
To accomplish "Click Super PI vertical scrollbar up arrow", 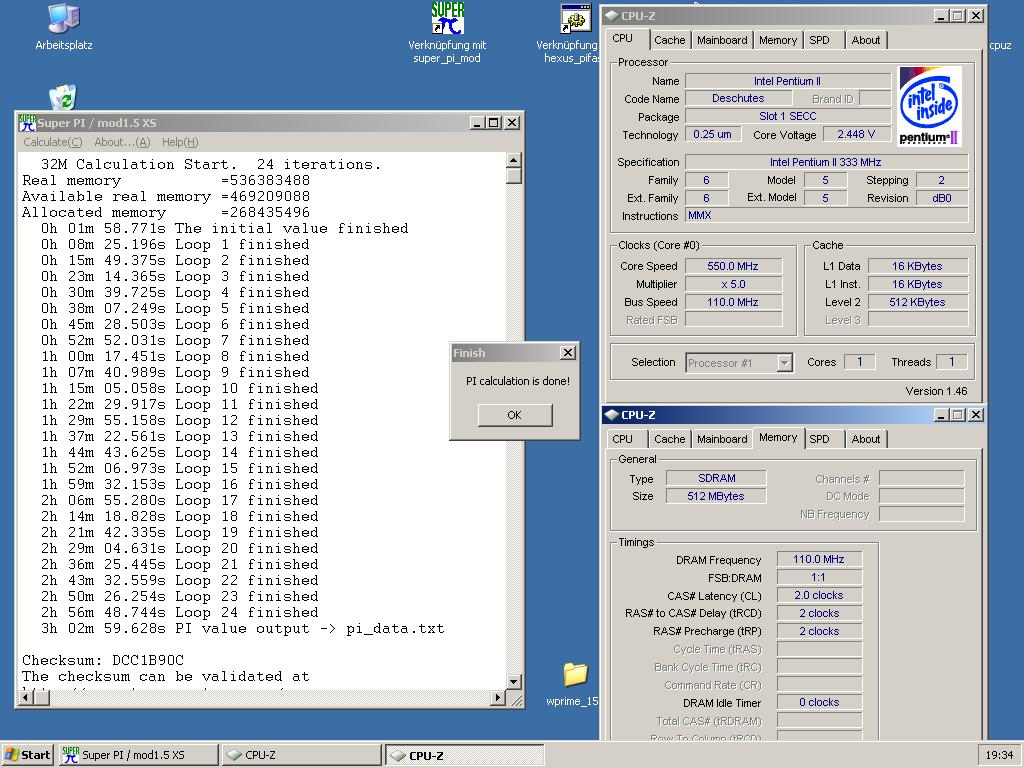I will (514, 160).
